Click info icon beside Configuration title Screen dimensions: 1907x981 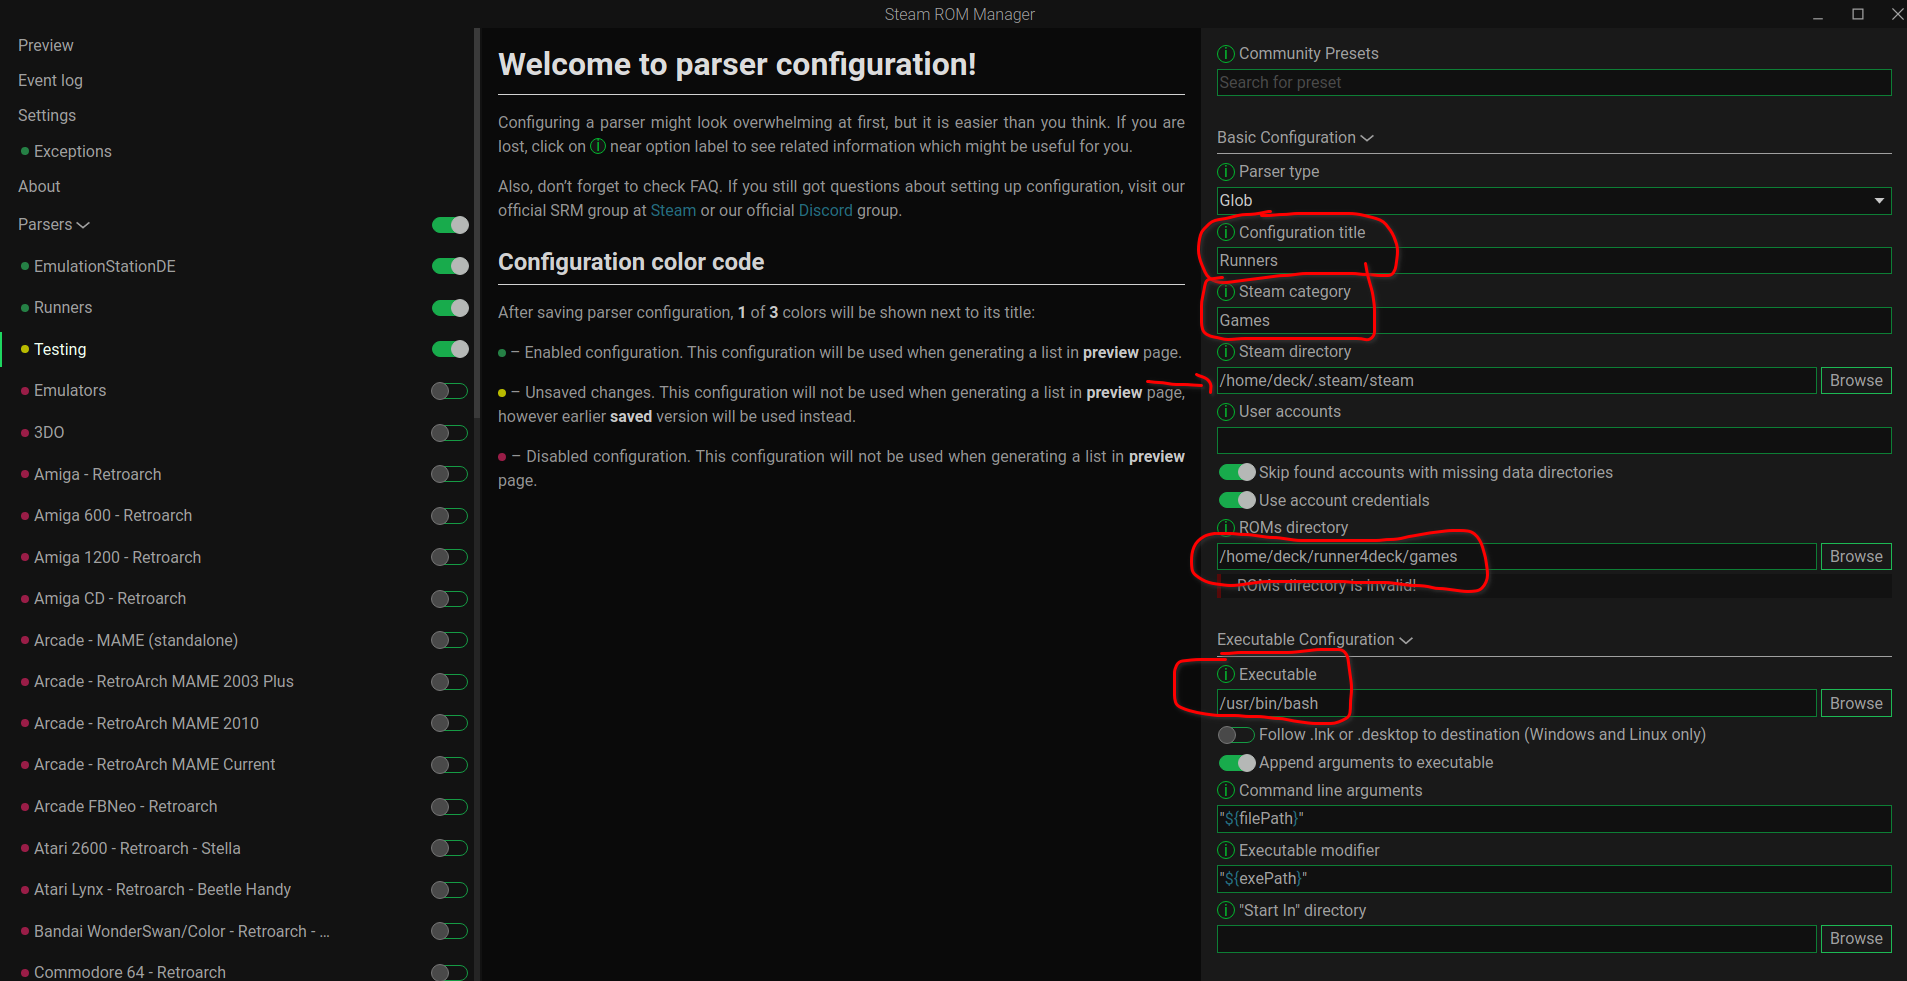(x=1226, y=233)
